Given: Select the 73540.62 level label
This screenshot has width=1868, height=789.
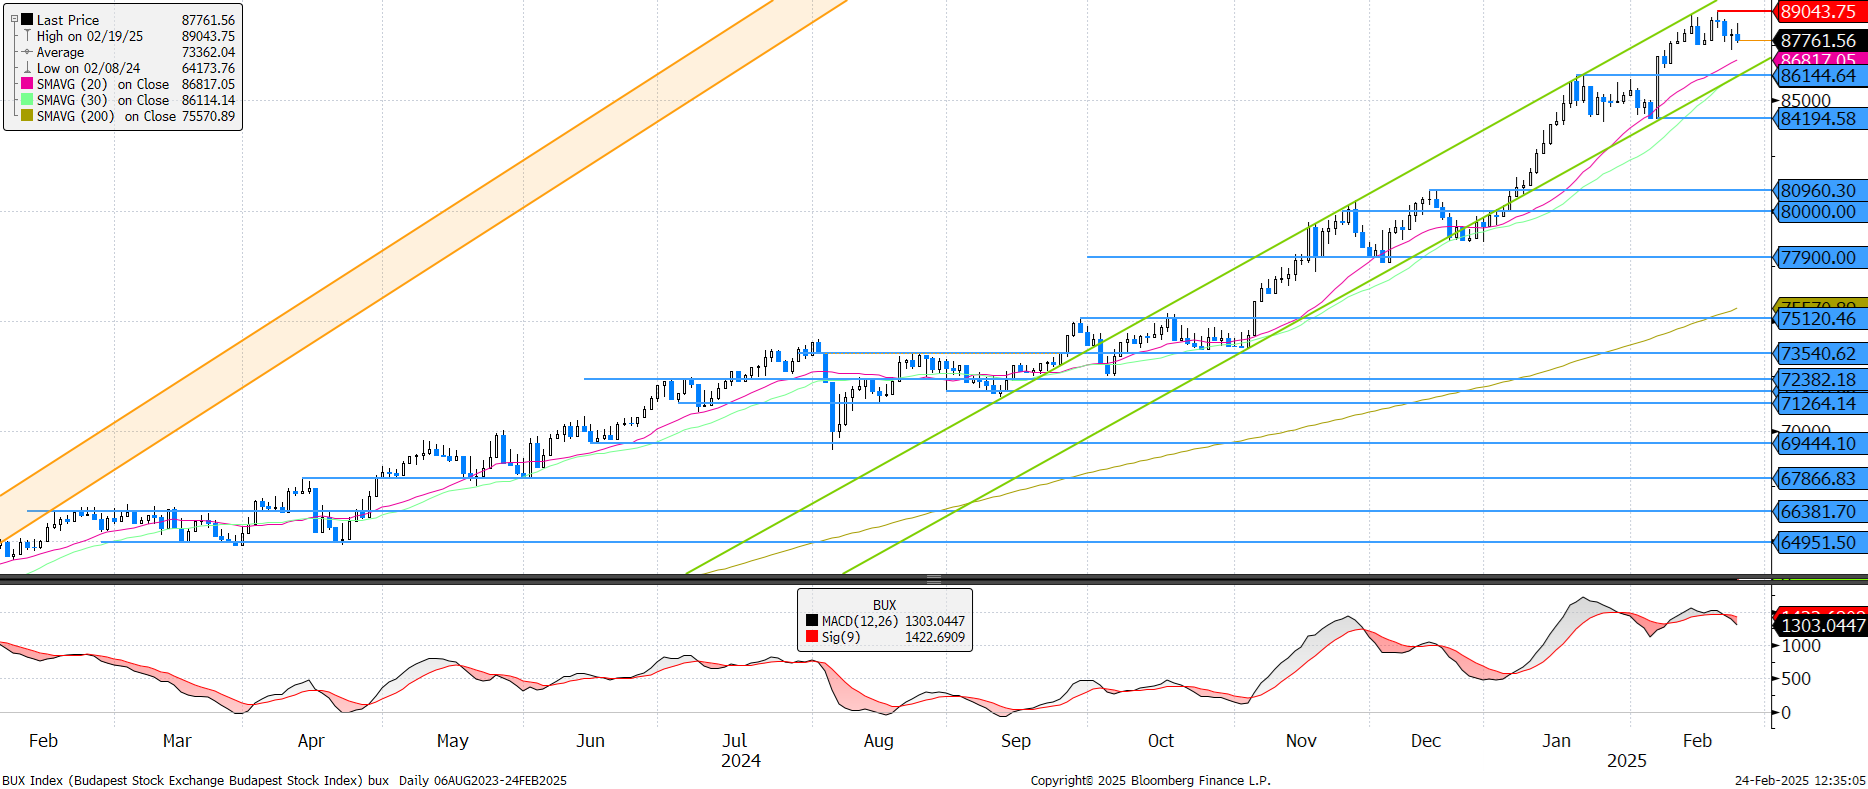Looking at the screenshot, I should (1819, 353).
